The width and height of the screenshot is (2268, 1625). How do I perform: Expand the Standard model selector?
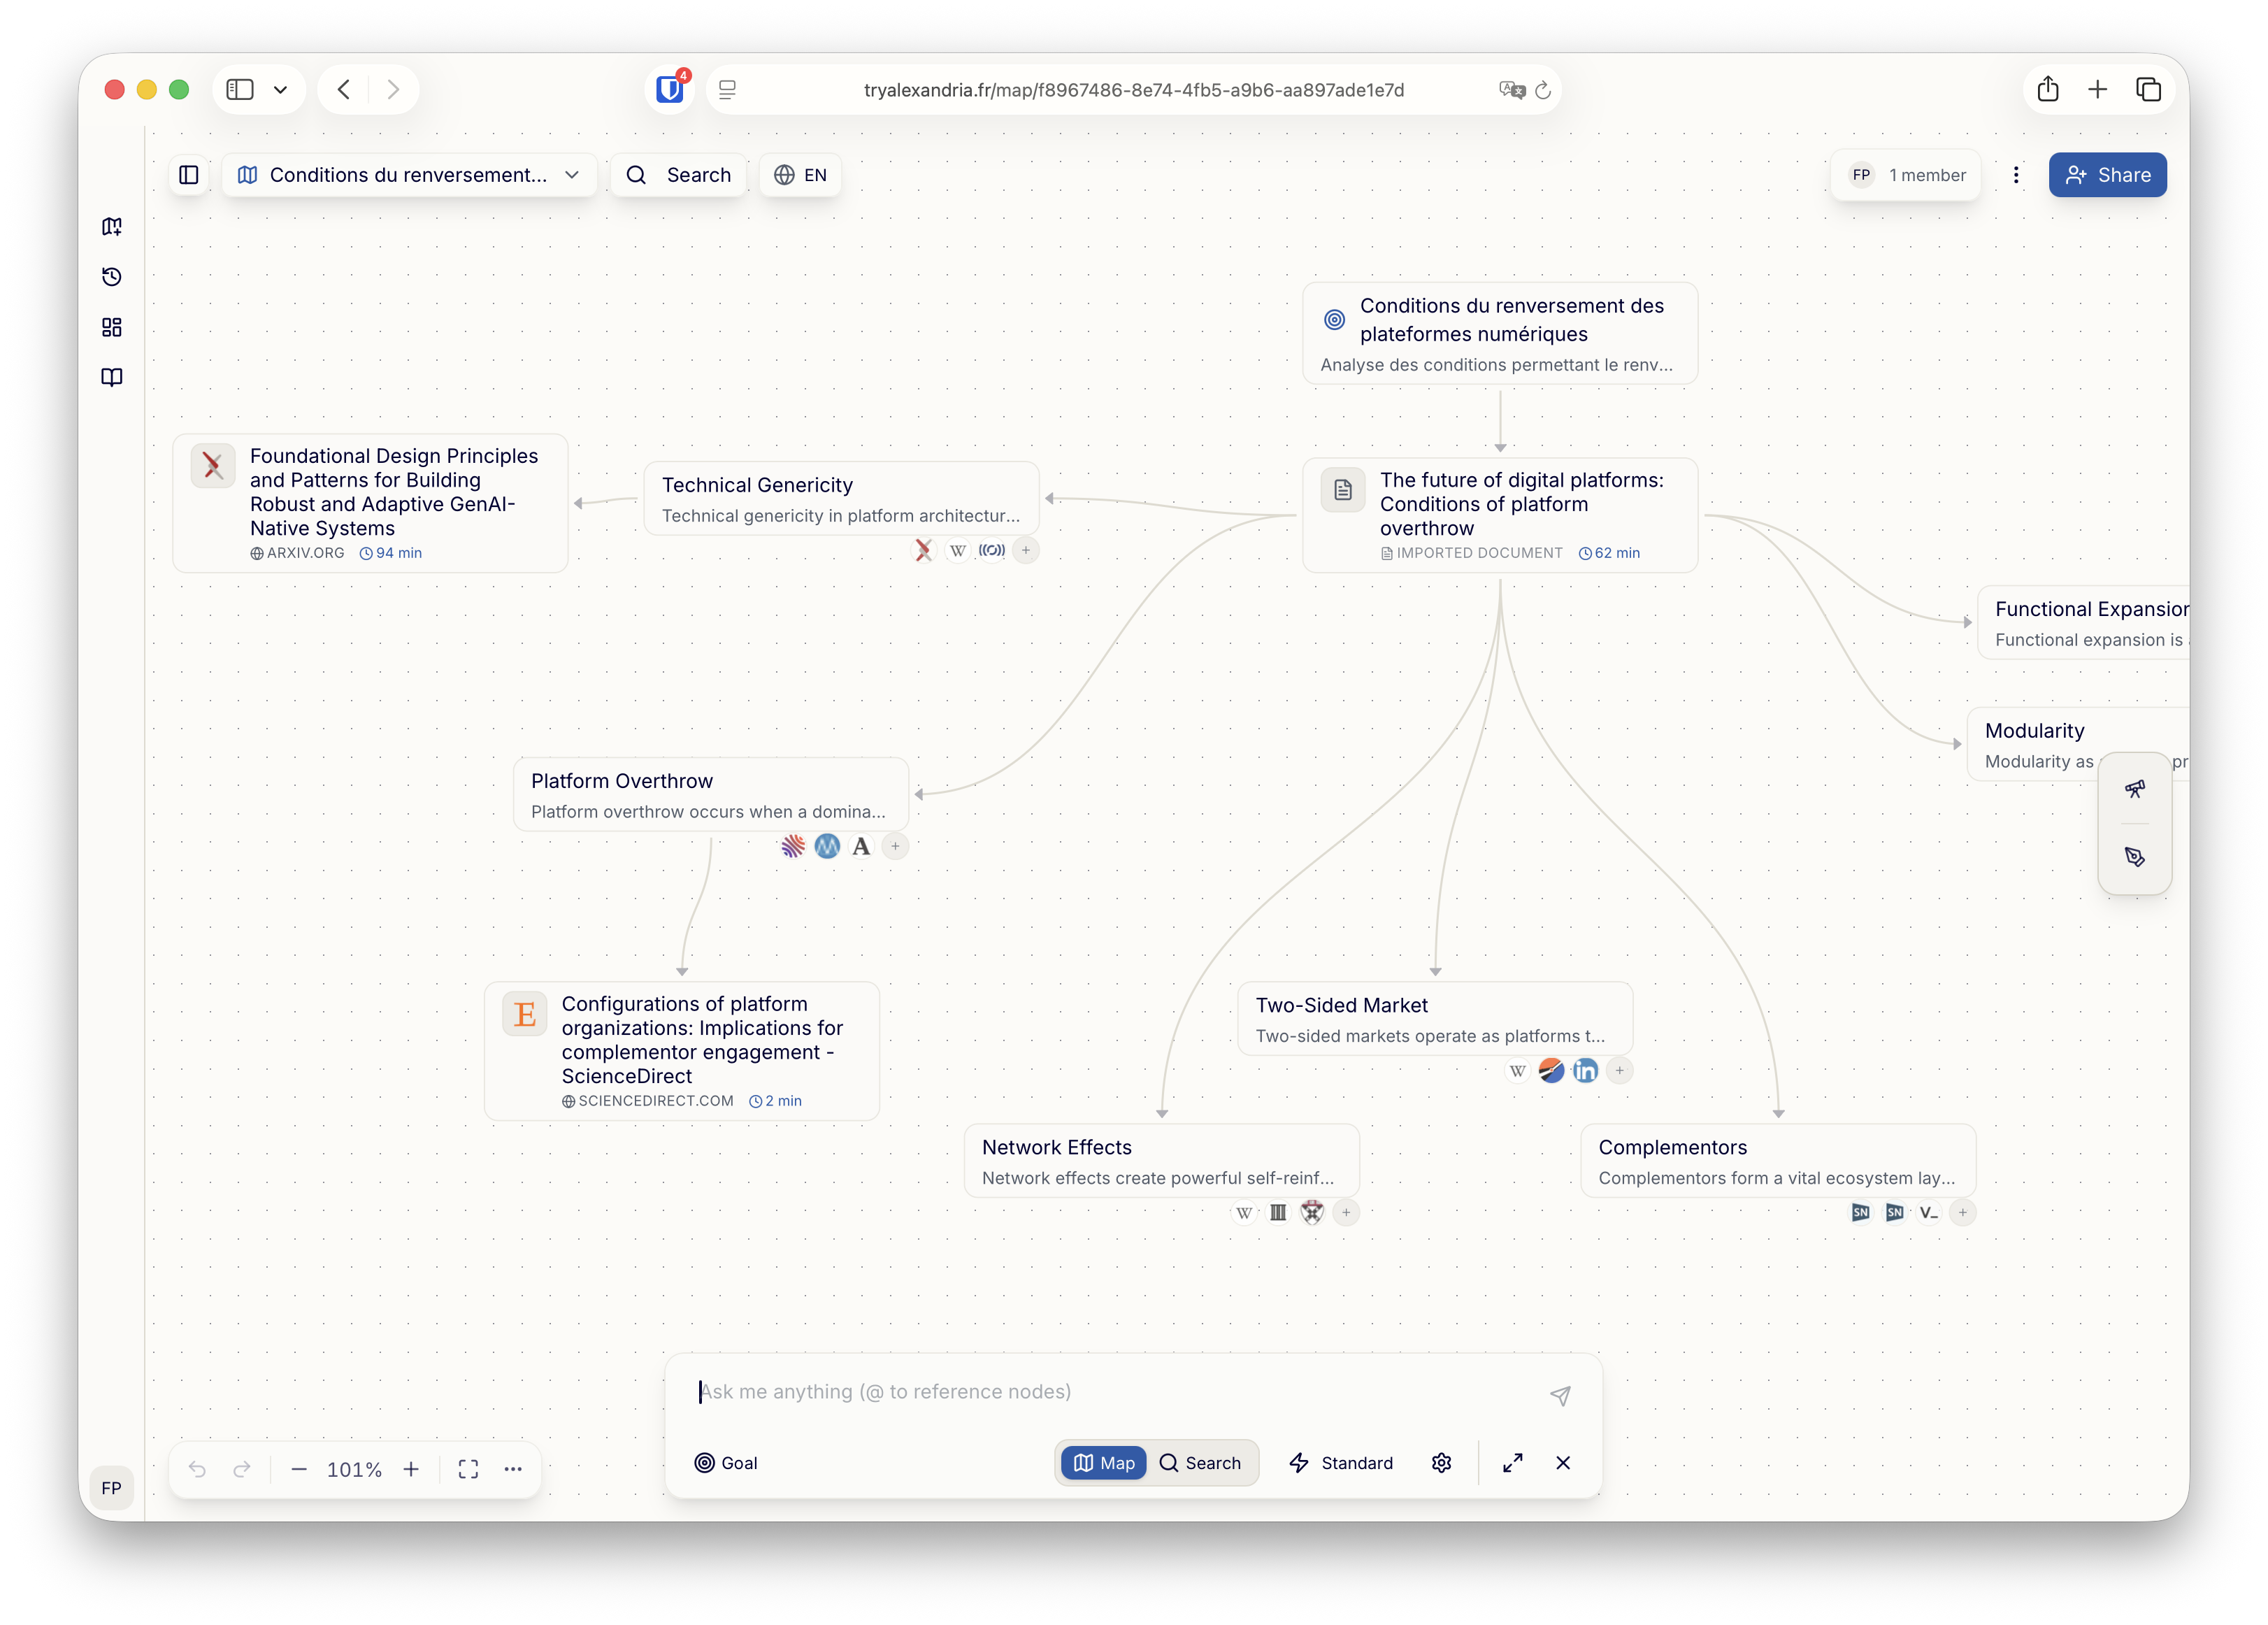point(1341,1463)
